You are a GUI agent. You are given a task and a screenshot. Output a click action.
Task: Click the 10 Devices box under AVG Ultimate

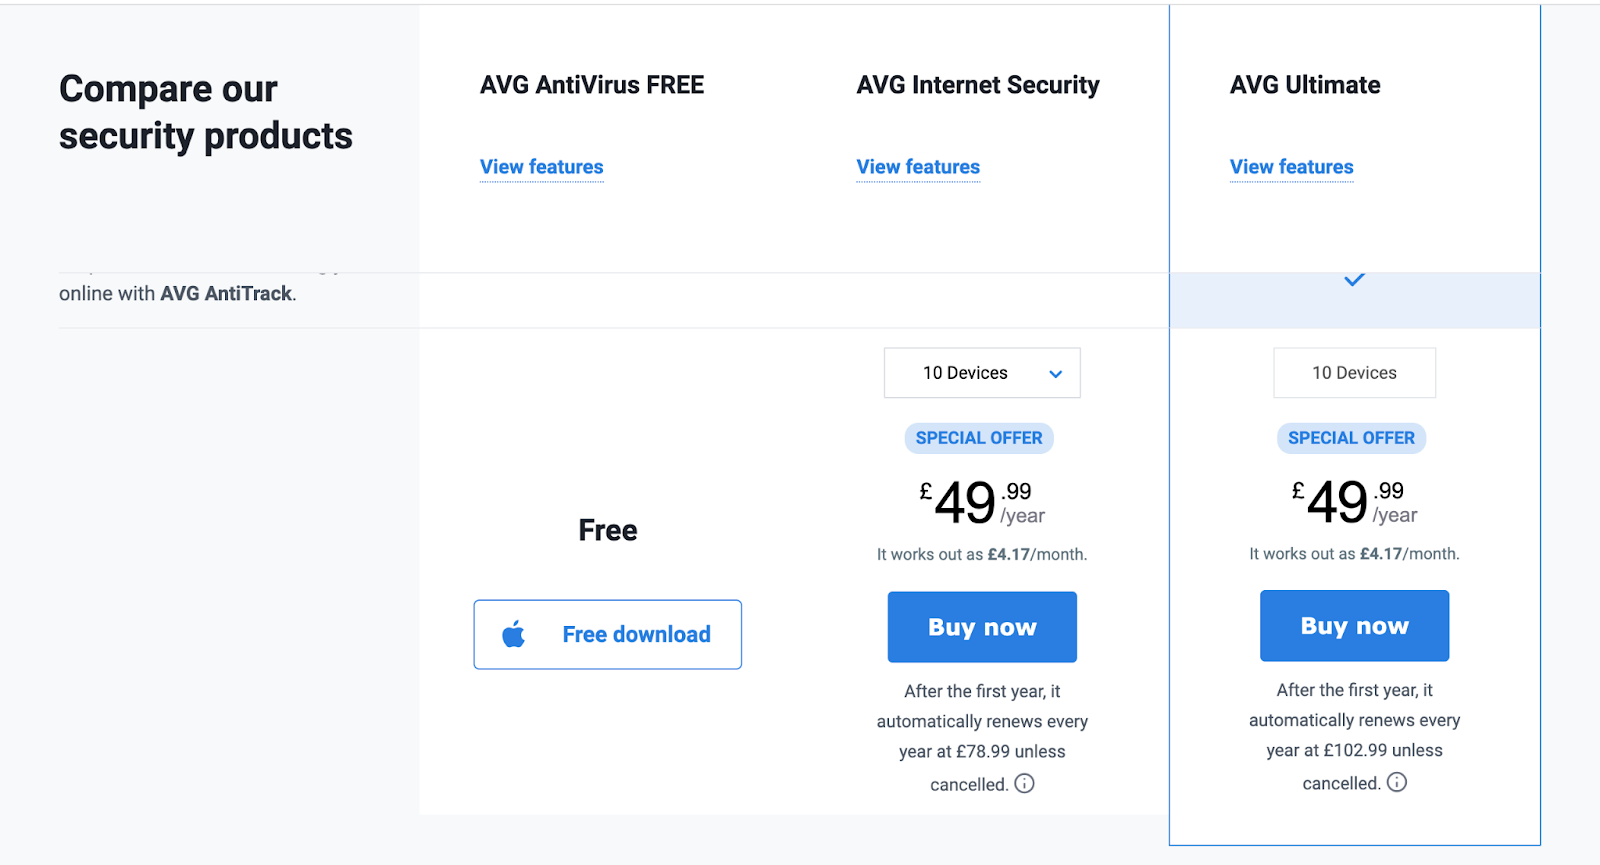click(1354, 373)
